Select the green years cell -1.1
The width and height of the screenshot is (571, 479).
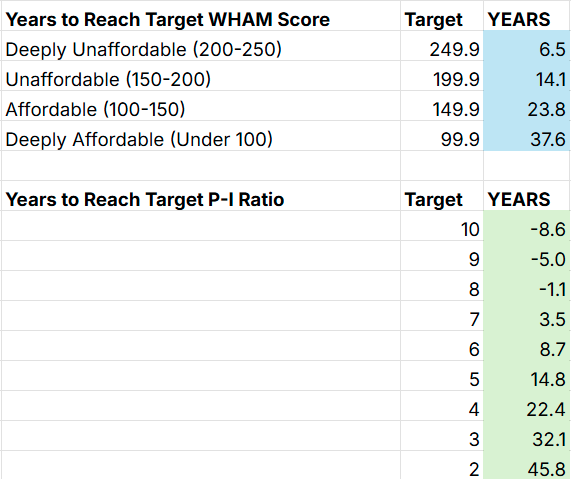527,286
